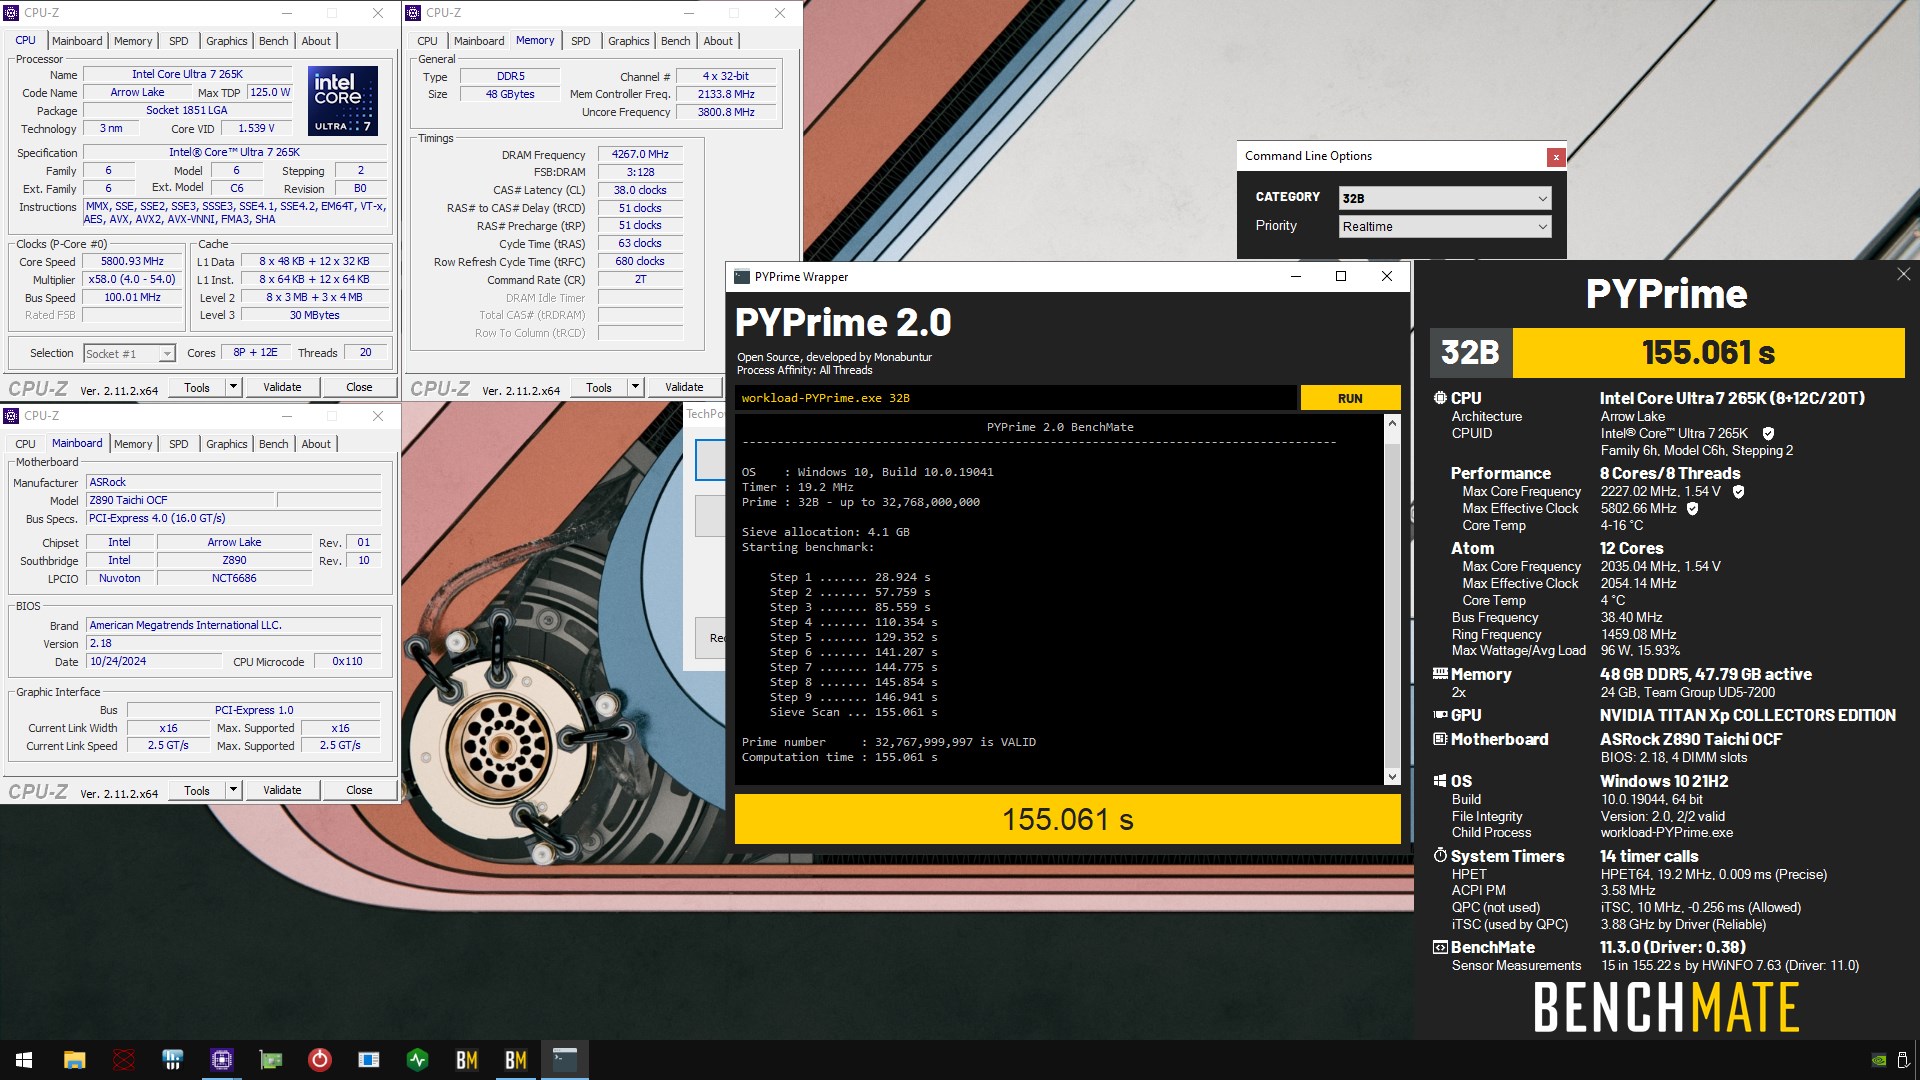
Task: Click the CPU chip icon in BenchMate panel
Action: 1440,398
